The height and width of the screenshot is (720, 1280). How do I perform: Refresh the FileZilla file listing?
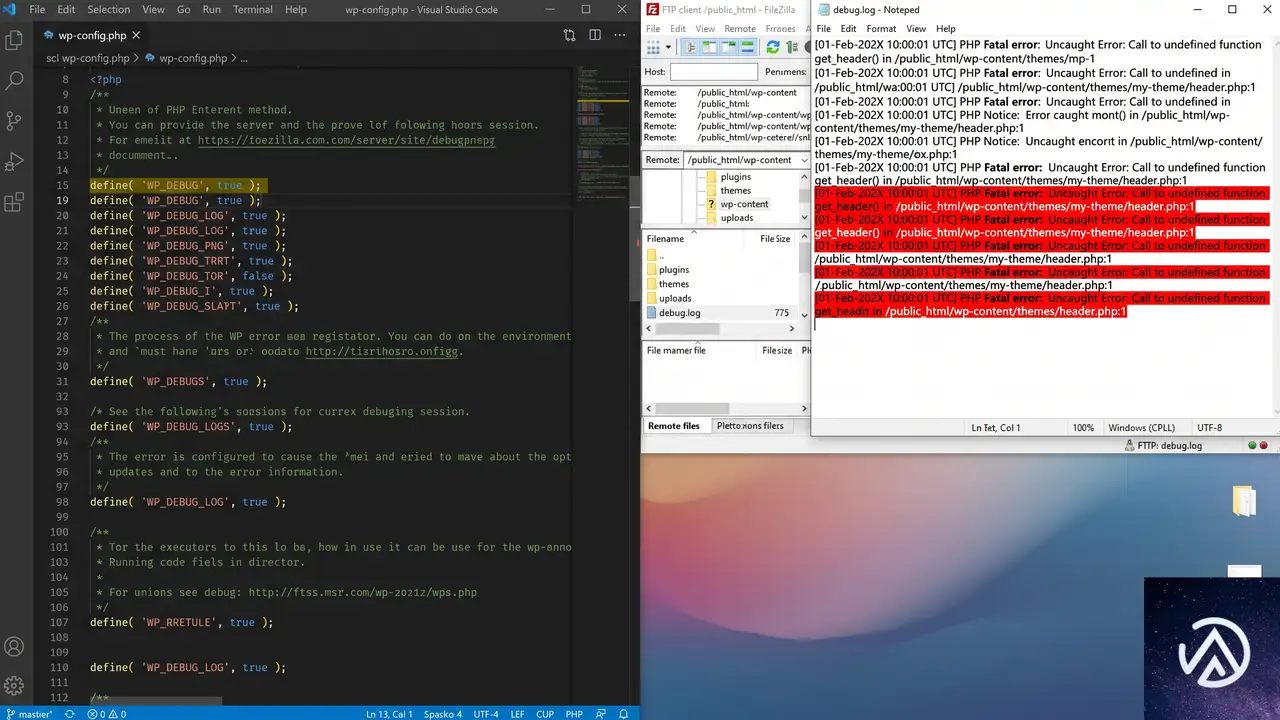click(x=773, y=47)
